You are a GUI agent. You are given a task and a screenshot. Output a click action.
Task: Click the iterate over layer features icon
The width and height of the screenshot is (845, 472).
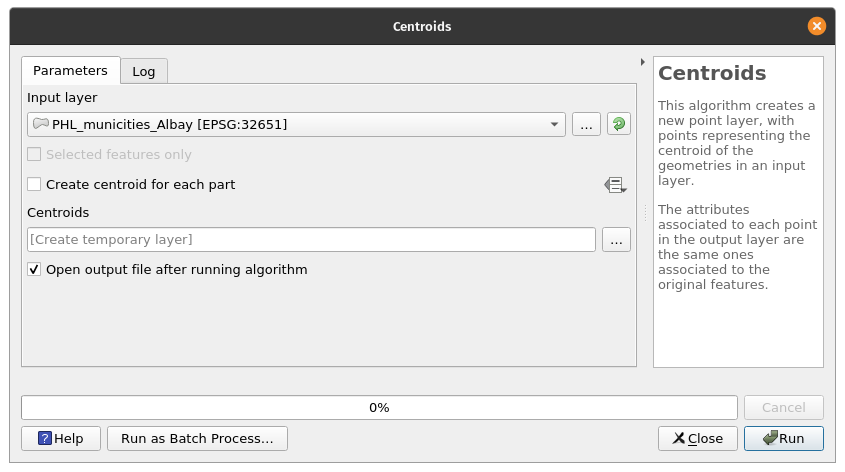(x=619, y=124)
